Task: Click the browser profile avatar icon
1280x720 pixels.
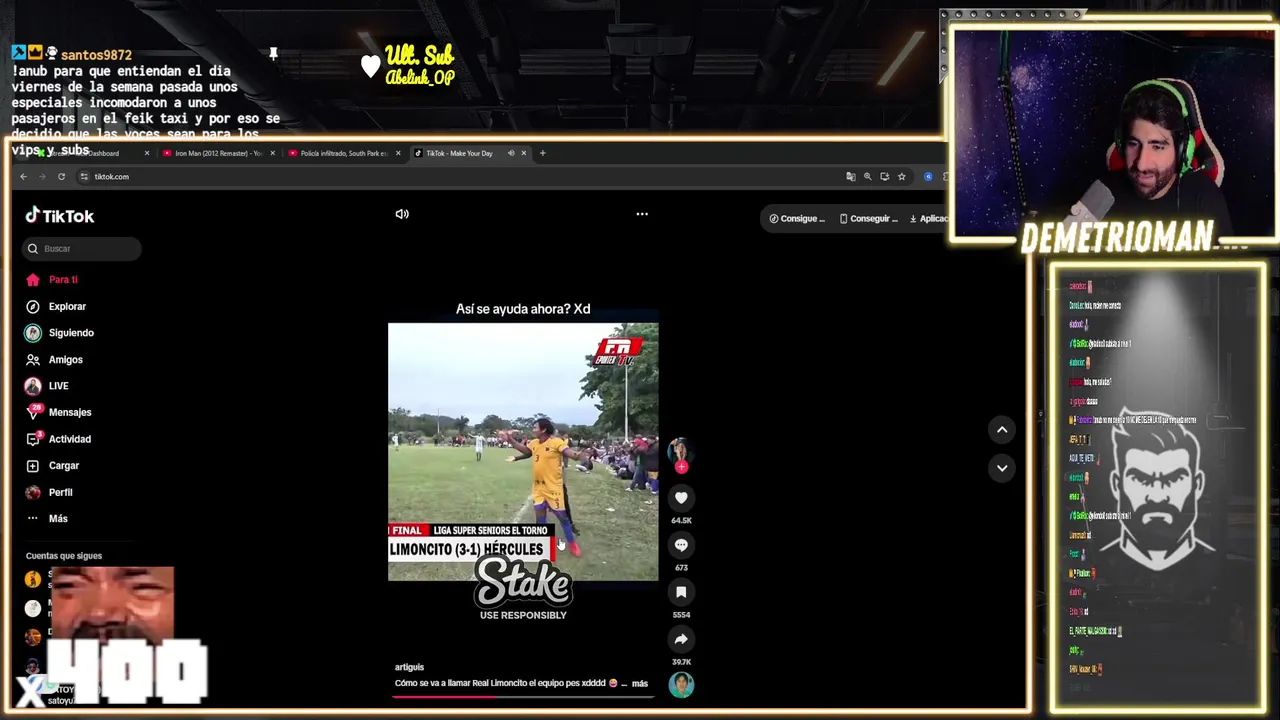Action: pos(928,177)
